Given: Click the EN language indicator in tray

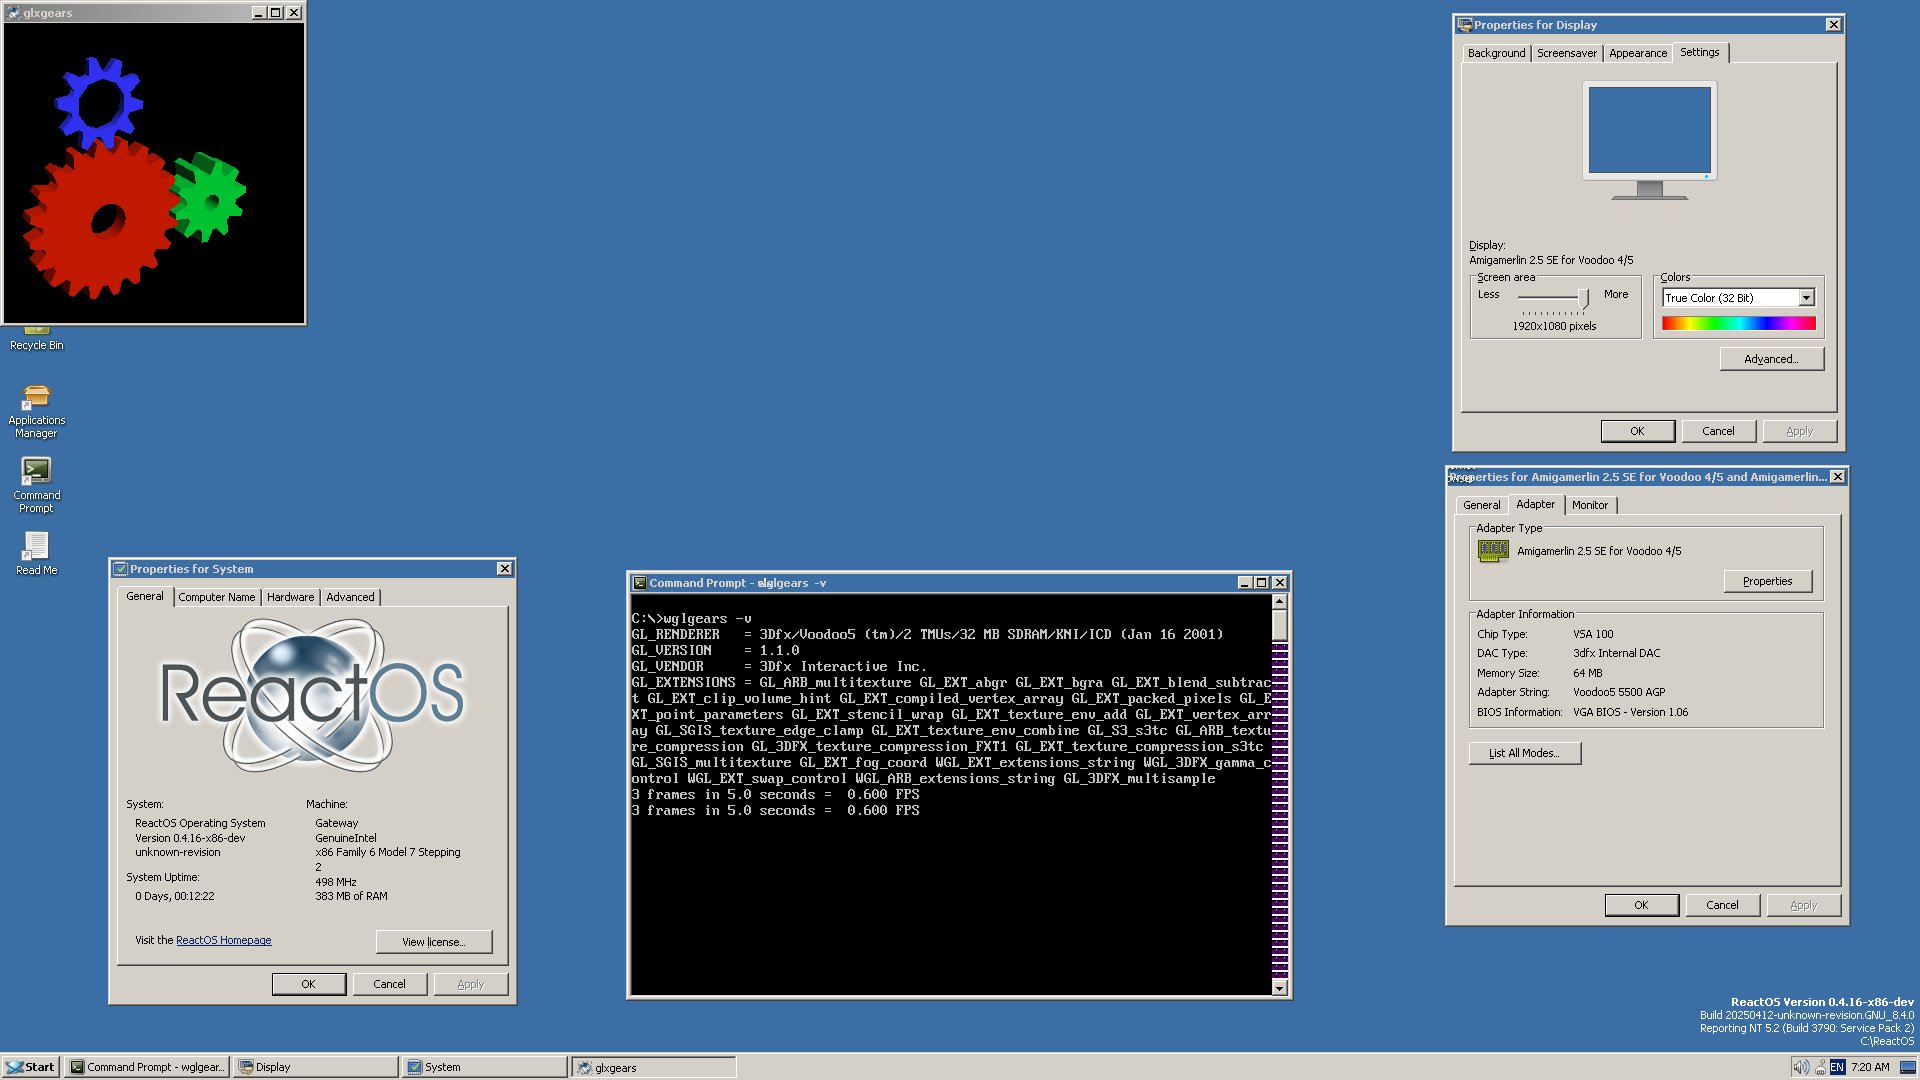Looking at the screenshot, I should pyautogui.click(x=1837, y=1067).
